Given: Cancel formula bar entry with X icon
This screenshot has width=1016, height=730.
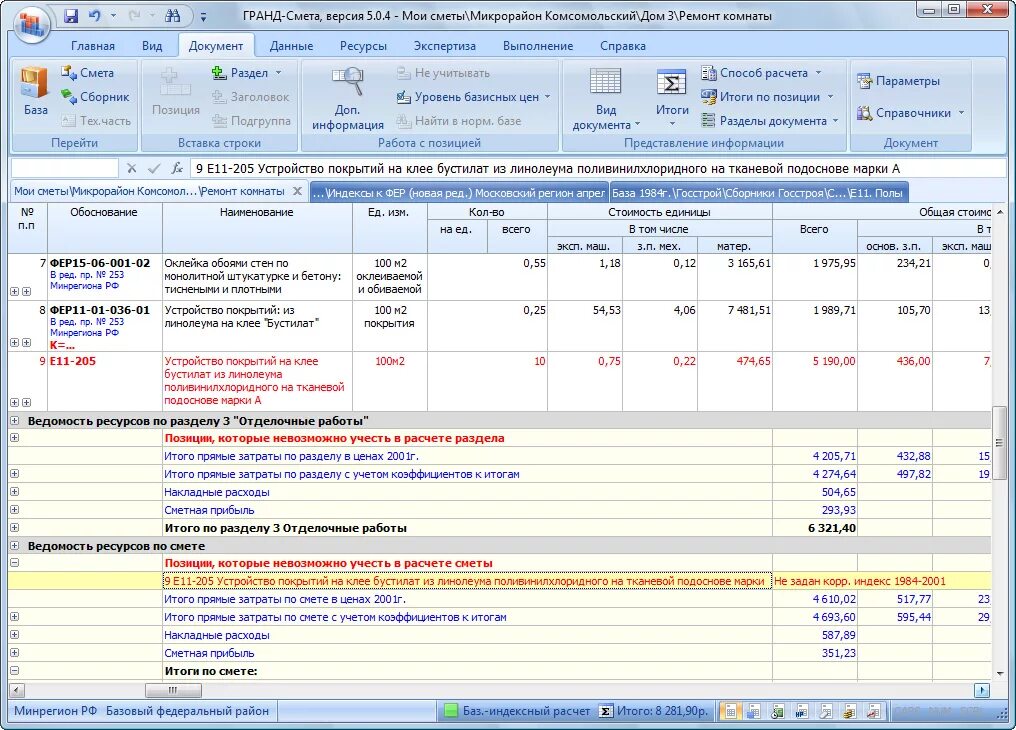Looking at the screenshot, I should [x=132, y=168].
